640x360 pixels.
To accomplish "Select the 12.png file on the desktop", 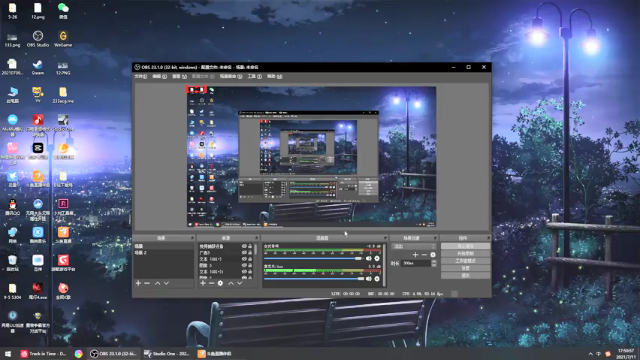I will coord(38,11).
